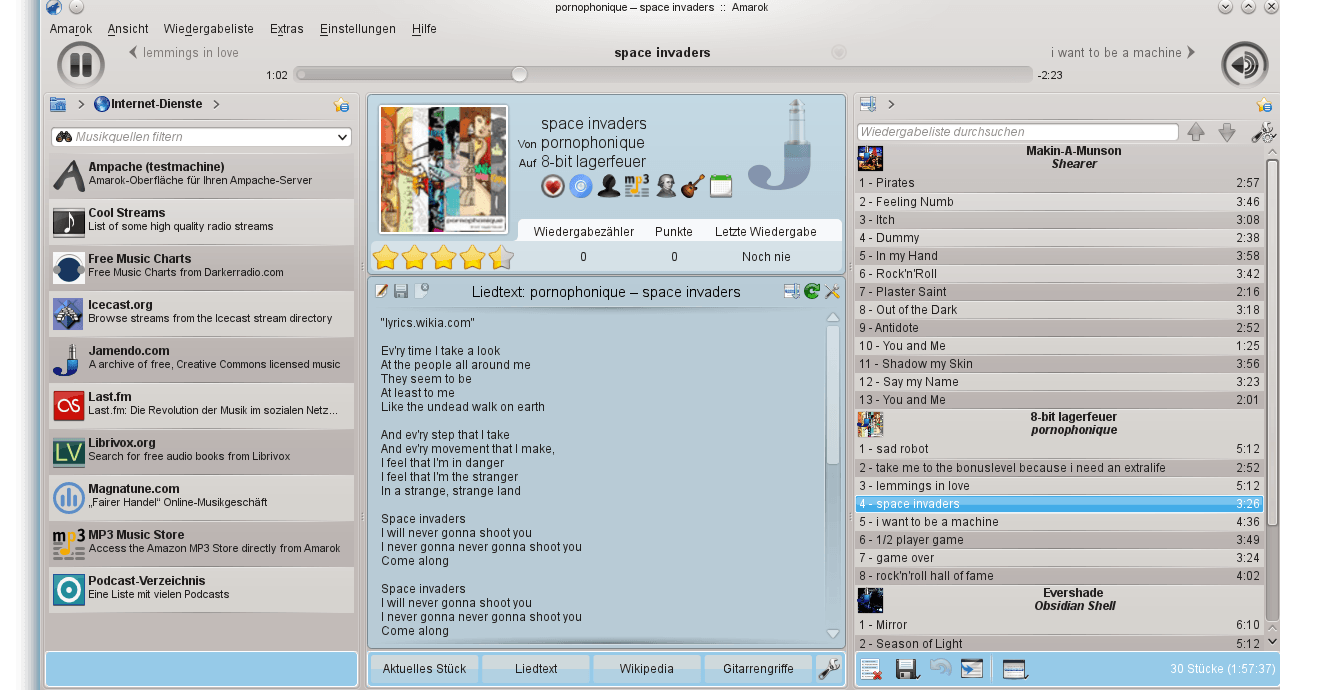The image size is (1326, 690).
Task: Open the Podcast-Verzeichnis service
Action: click(x=201, y=588)
